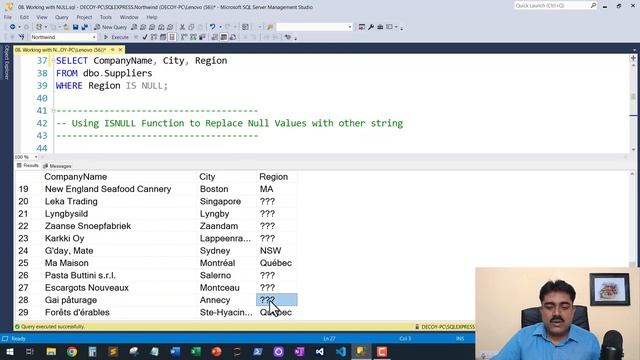Select the NSW region cell

277,251
